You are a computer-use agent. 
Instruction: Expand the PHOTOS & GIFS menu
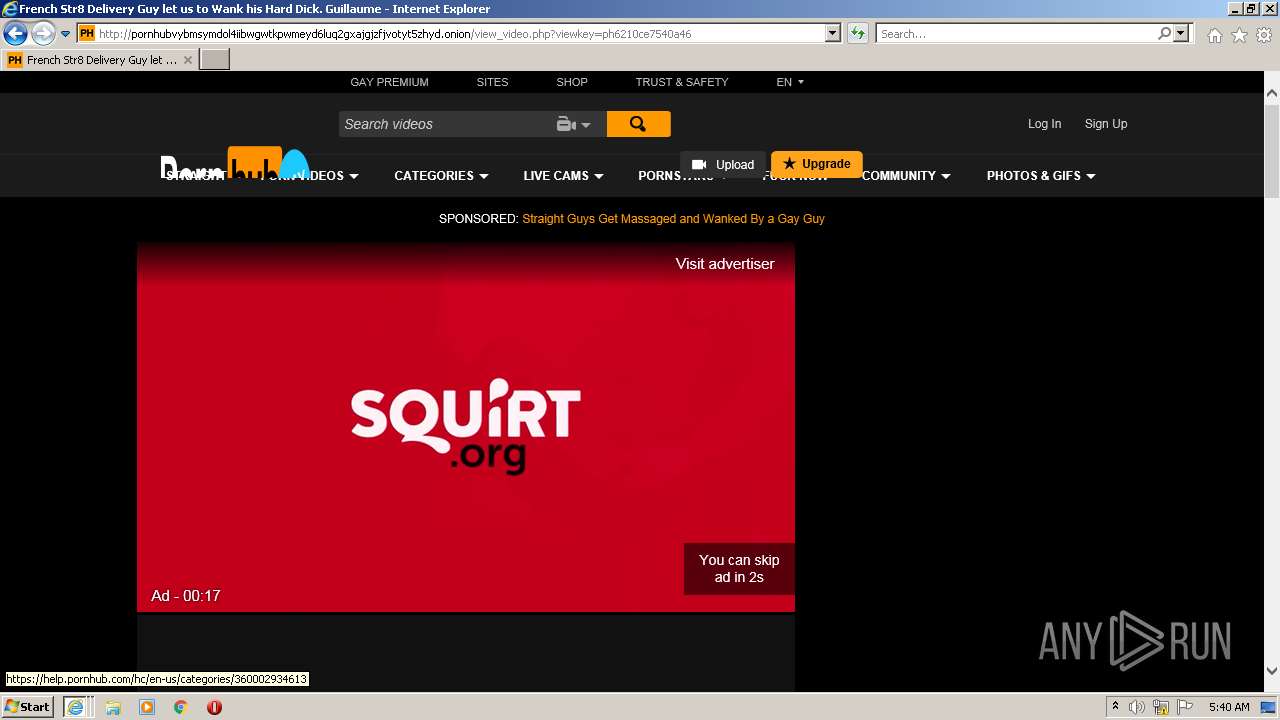point(1041,176)
